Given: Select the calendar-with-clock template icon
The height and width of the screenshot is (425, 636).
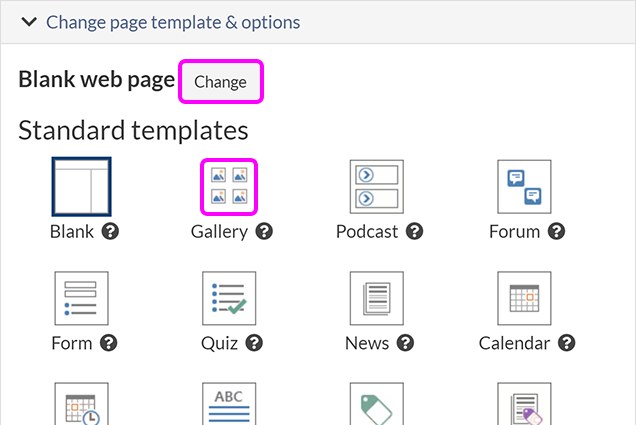Looking at the screenshot, I should (81, 405).
